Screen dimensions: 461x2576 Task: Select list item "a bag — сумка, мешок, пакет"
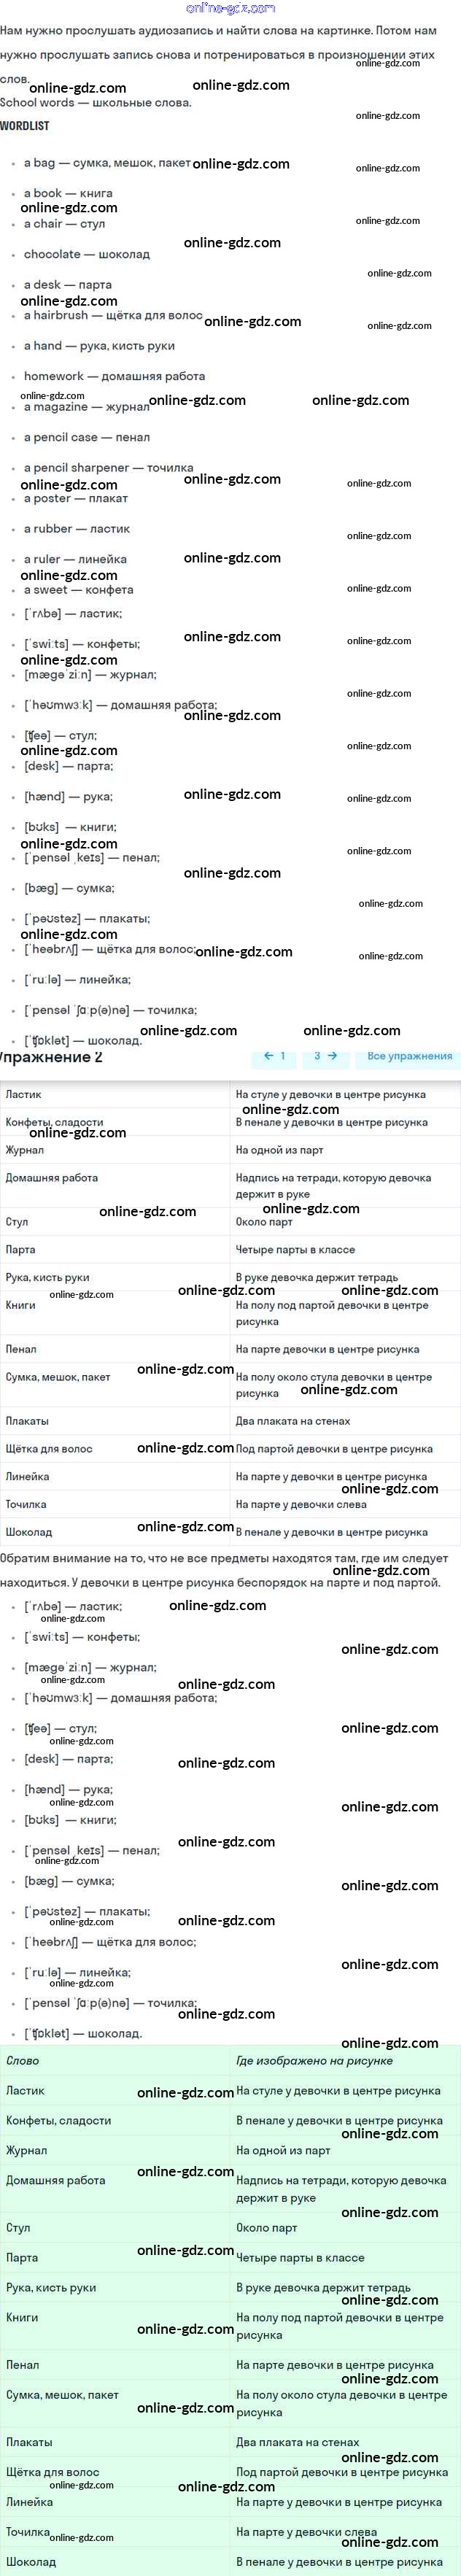tap(107, 163)
